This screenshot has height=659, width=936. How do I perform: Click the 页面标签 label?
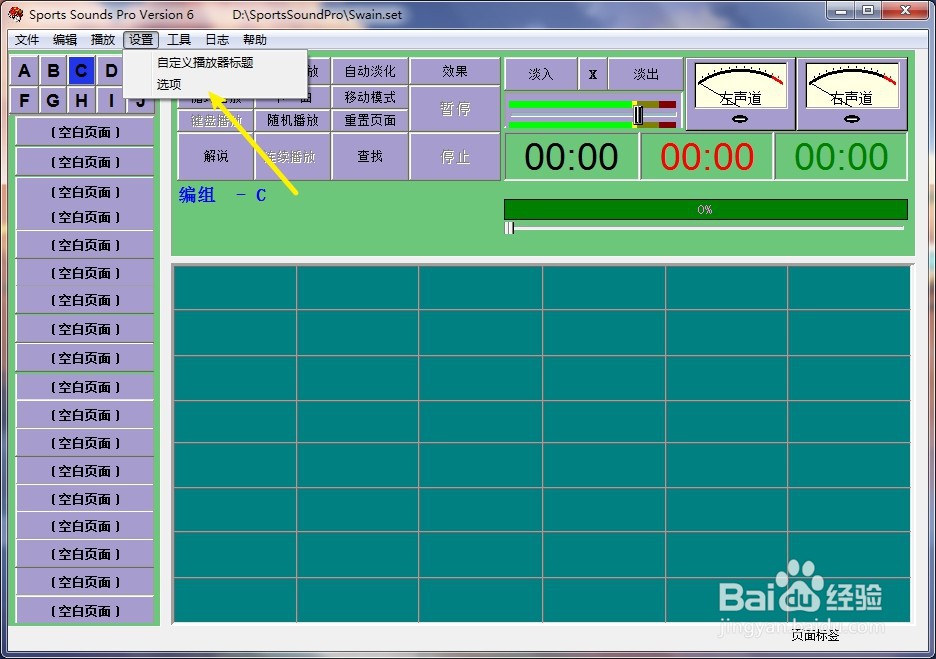(x=815, y=636)
